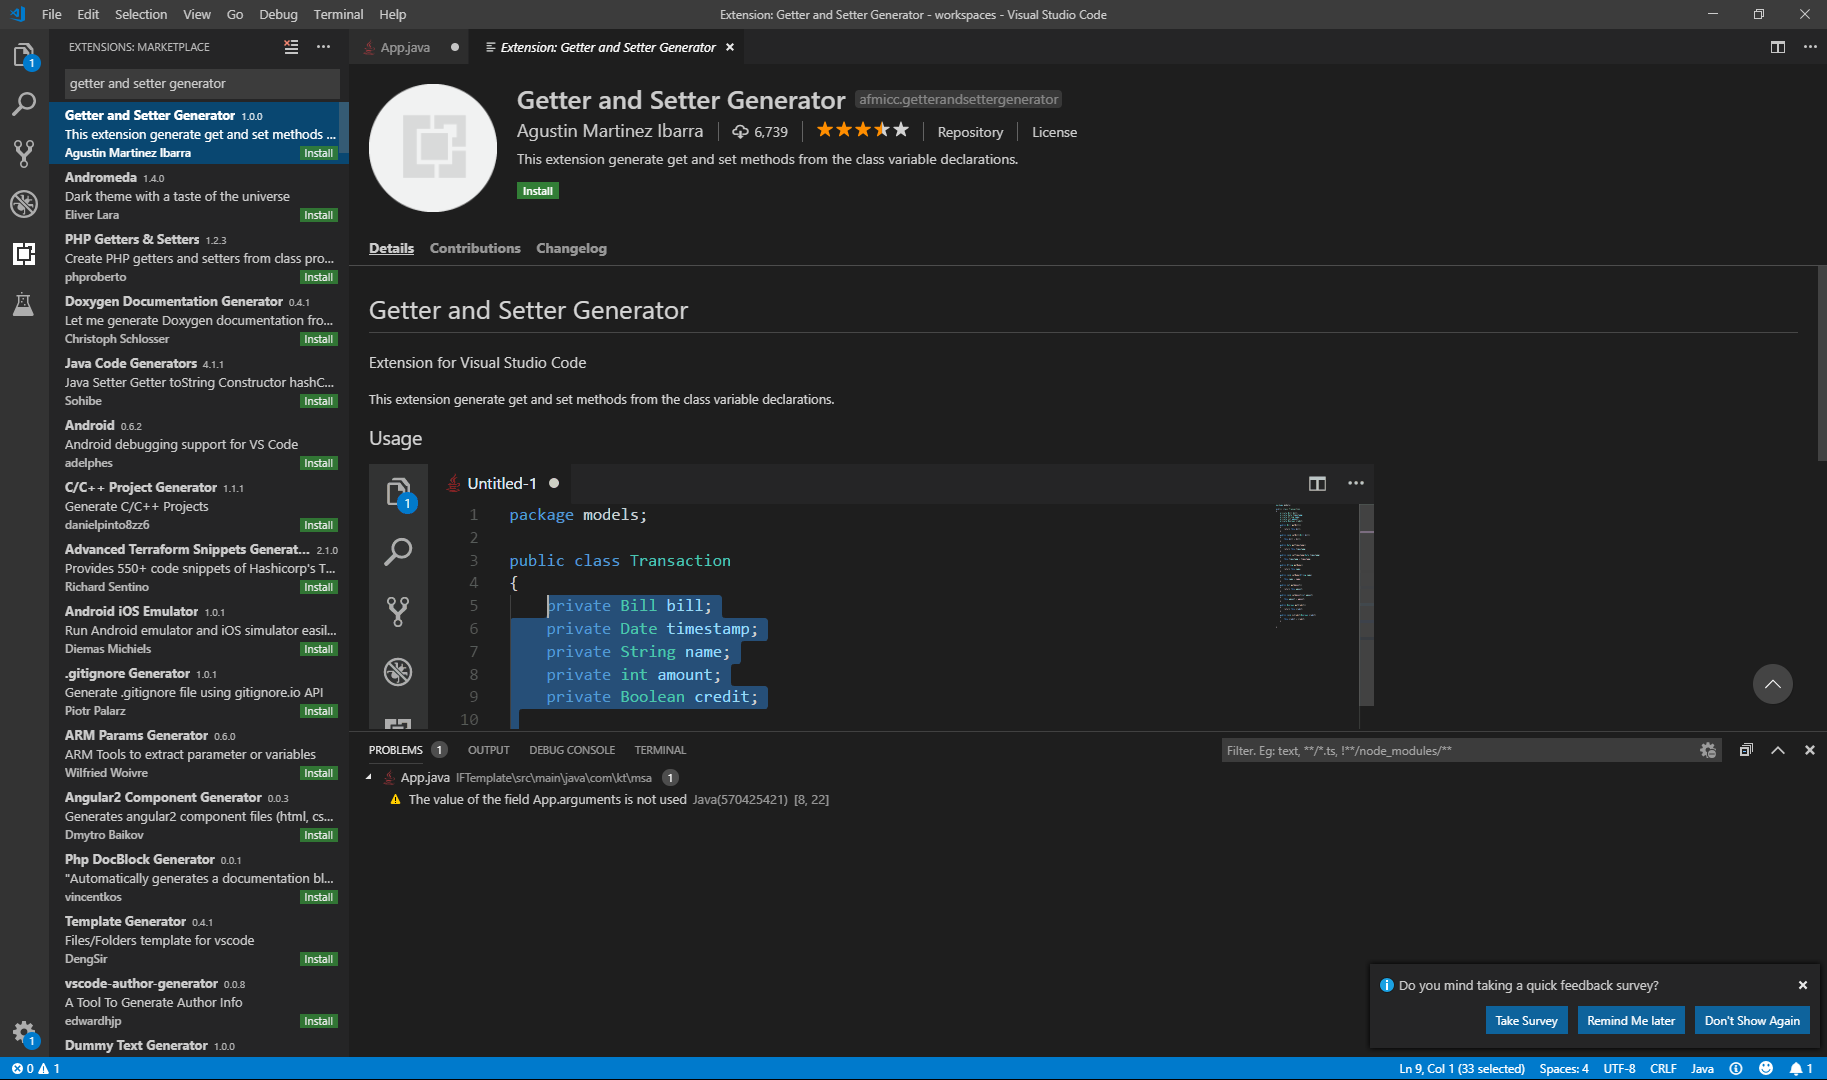Viewport: 1827px width, 1080px height.
Task: Close the Getter and Setter Generator tab
Action: [x=730, y=47]
